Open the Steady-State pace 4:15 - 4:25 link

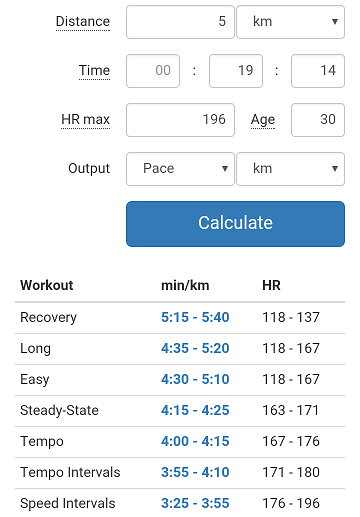click(x=195, y=410)
